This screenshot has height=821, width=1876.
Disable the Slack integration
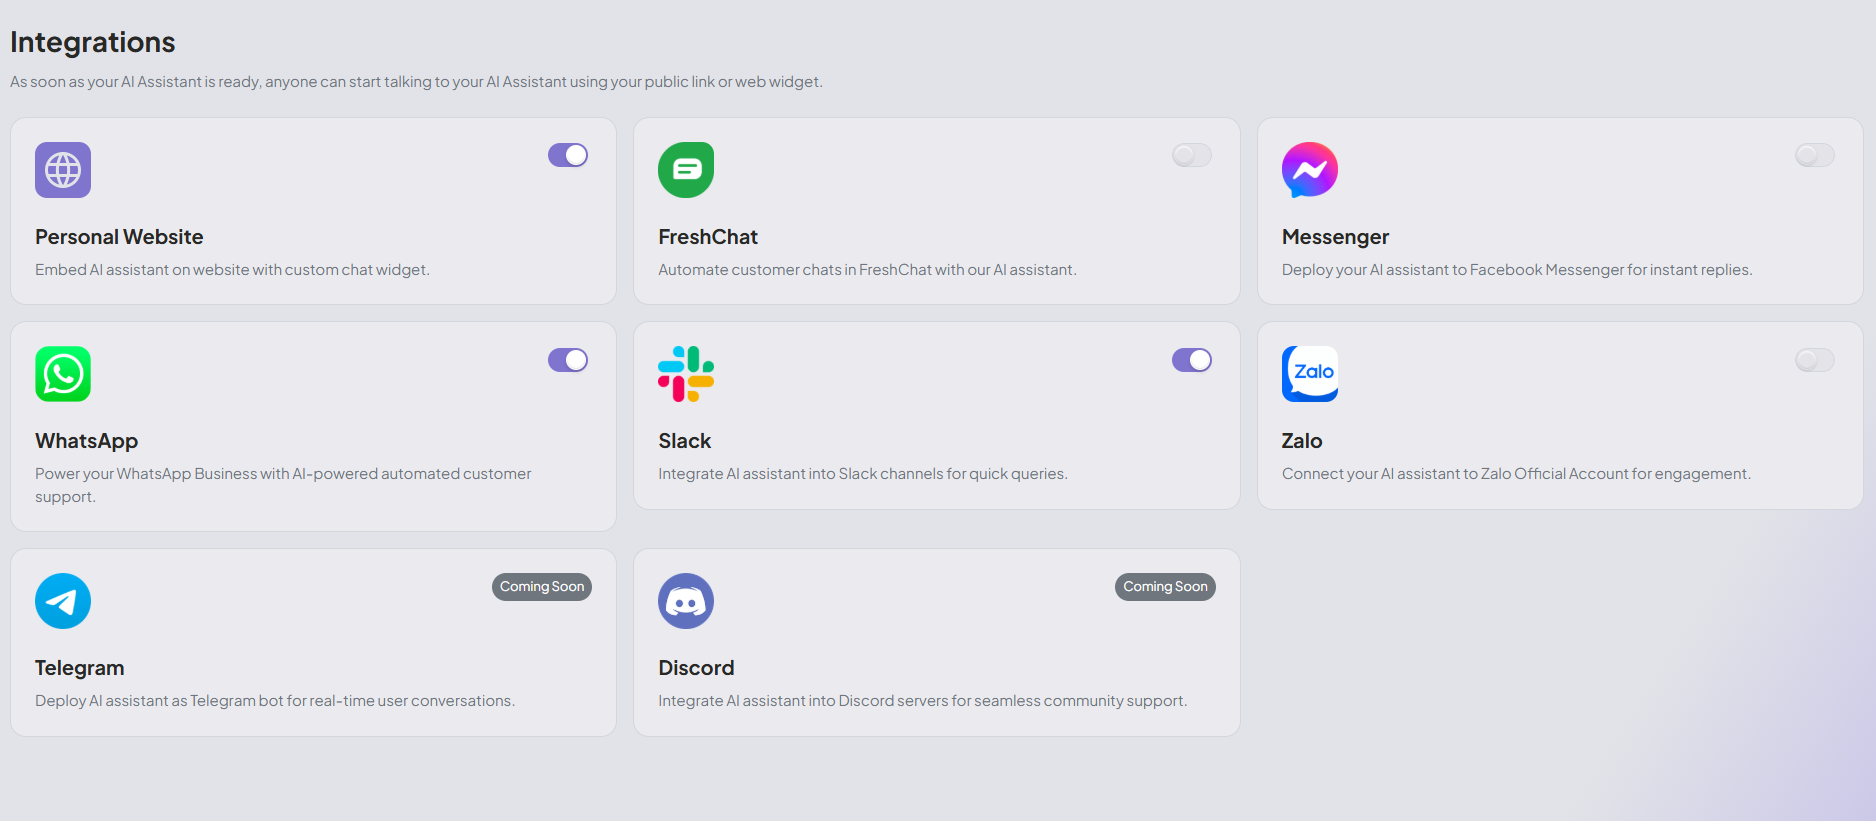1191,360
